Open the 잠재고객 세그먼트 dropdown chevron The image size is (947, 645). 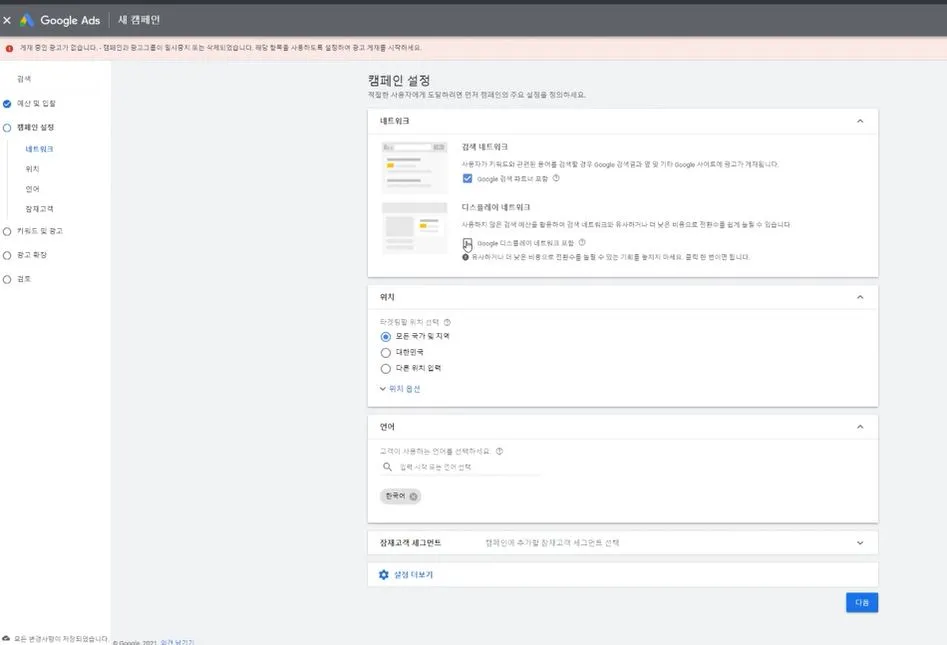(x=860, y=541)
